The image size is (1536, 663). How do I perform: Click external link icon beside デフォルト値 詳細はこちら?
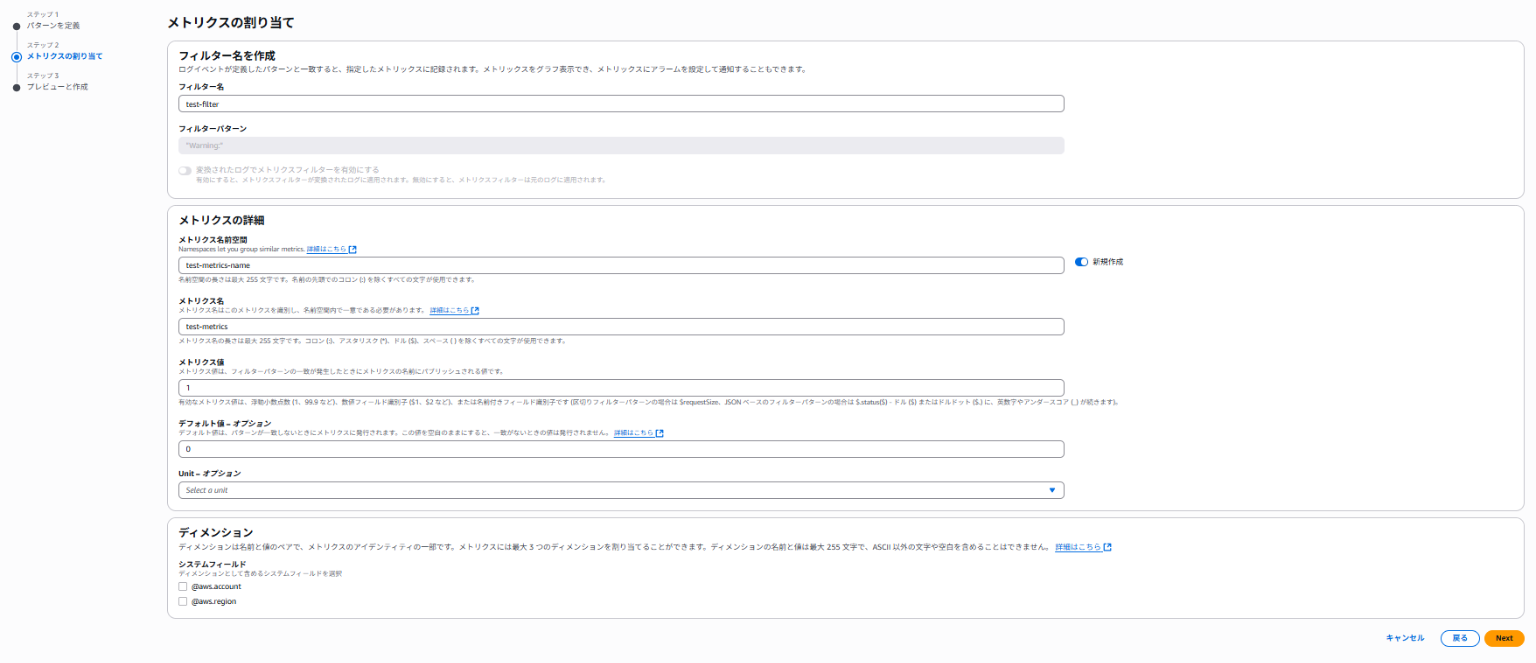tap(660, 433)
